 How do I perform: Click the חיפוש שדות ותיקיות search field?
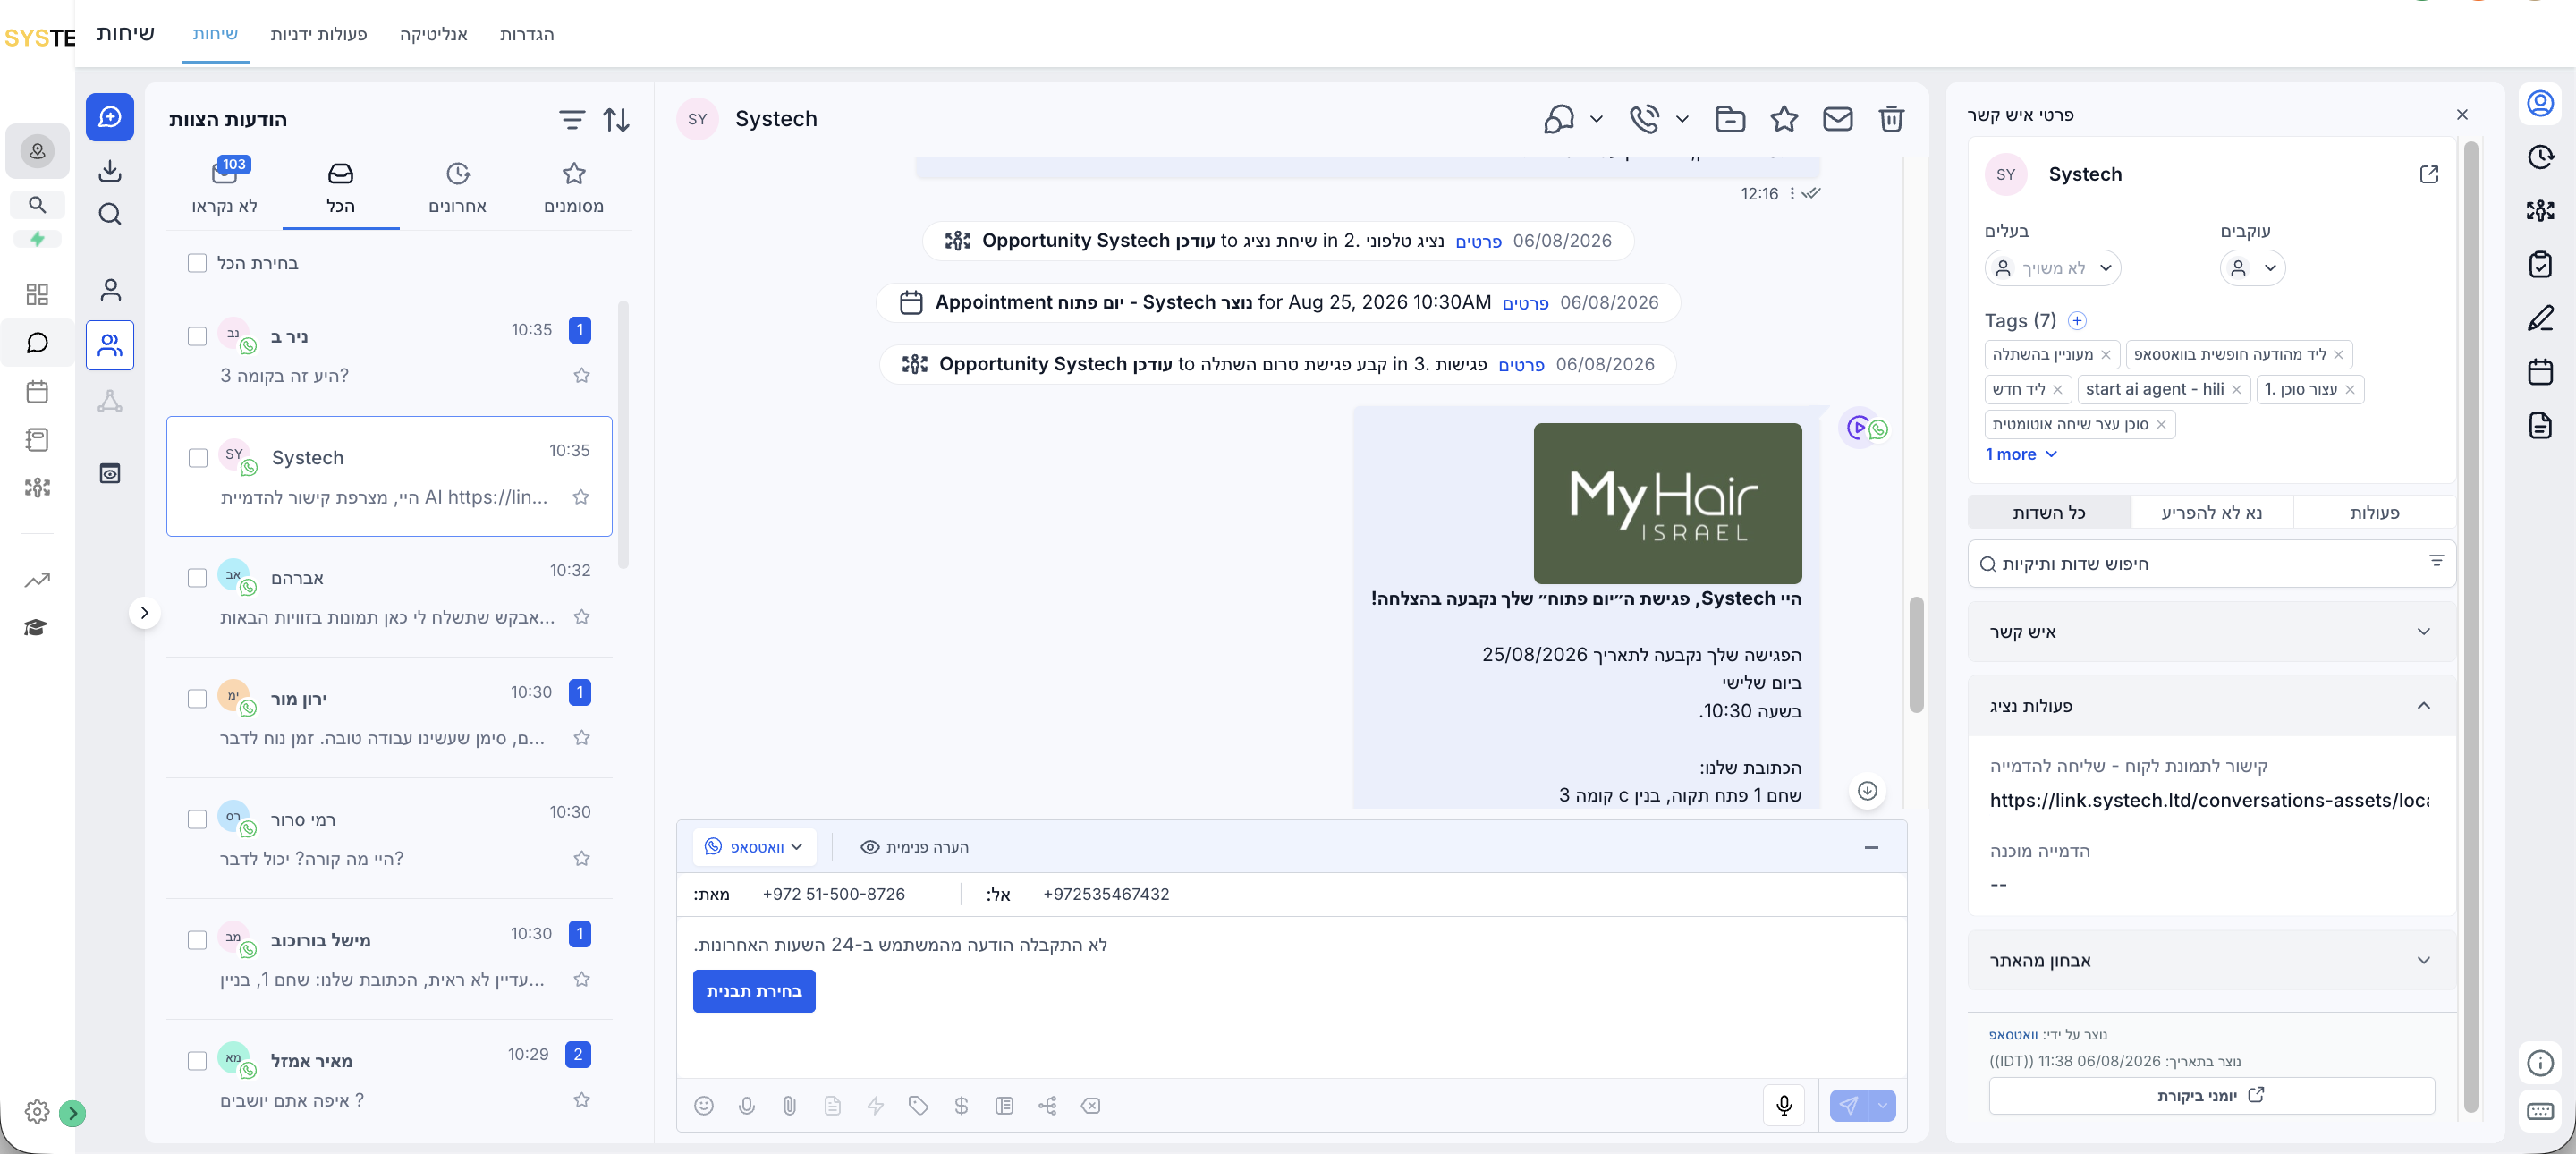[x=2211, y=564]
